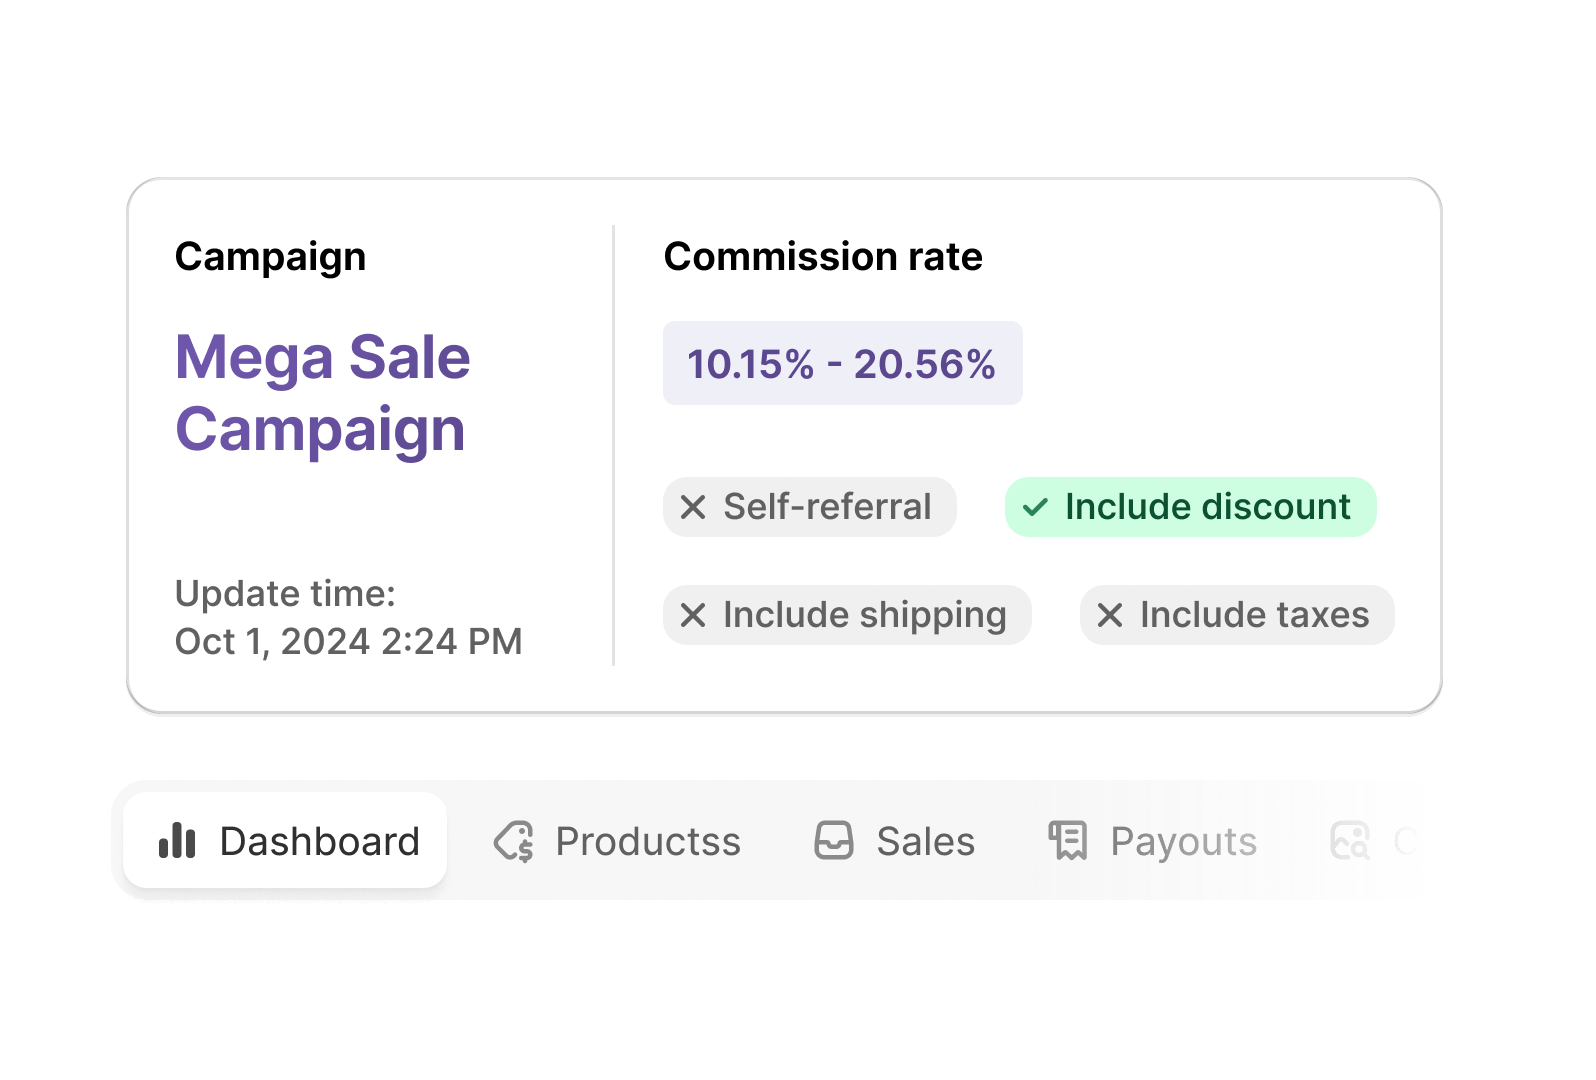Click the Productss price tag icon

pos(514,841)
